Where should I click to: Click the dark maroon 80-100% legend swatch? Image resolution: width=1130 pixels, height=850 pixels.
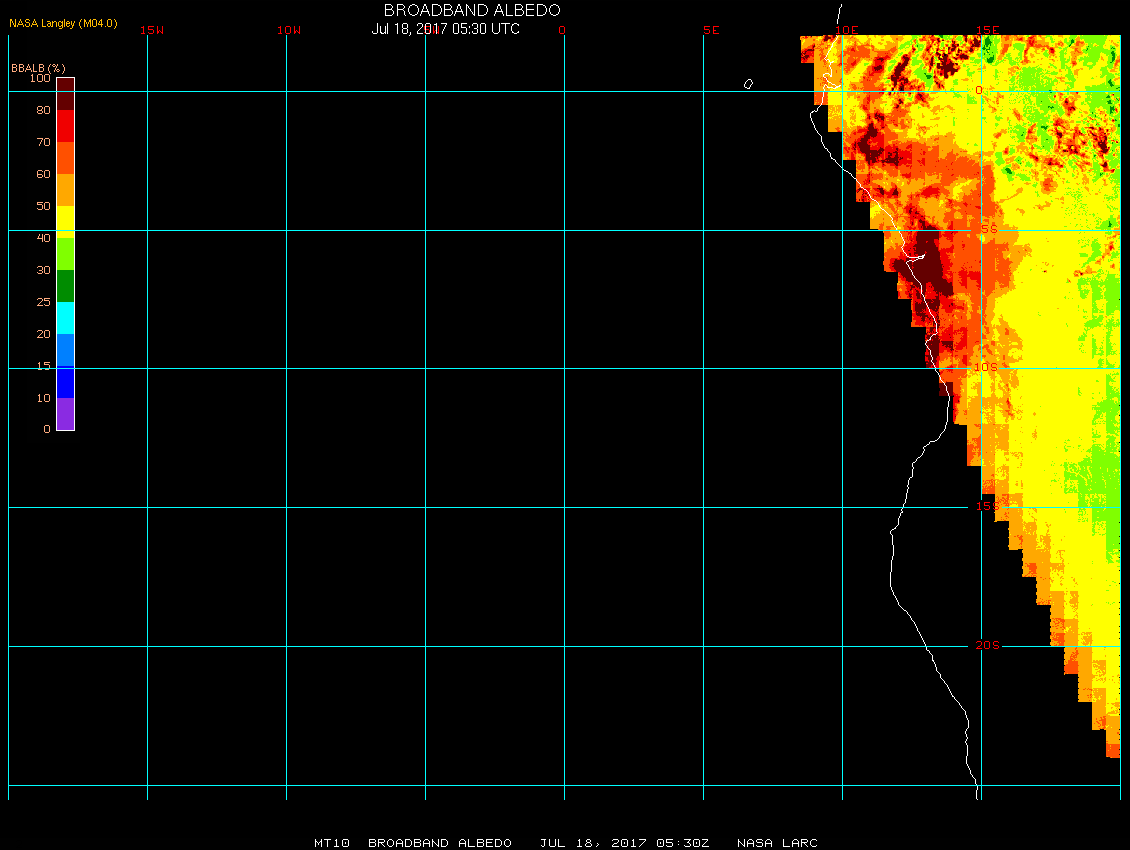click(x=65, y=93)
